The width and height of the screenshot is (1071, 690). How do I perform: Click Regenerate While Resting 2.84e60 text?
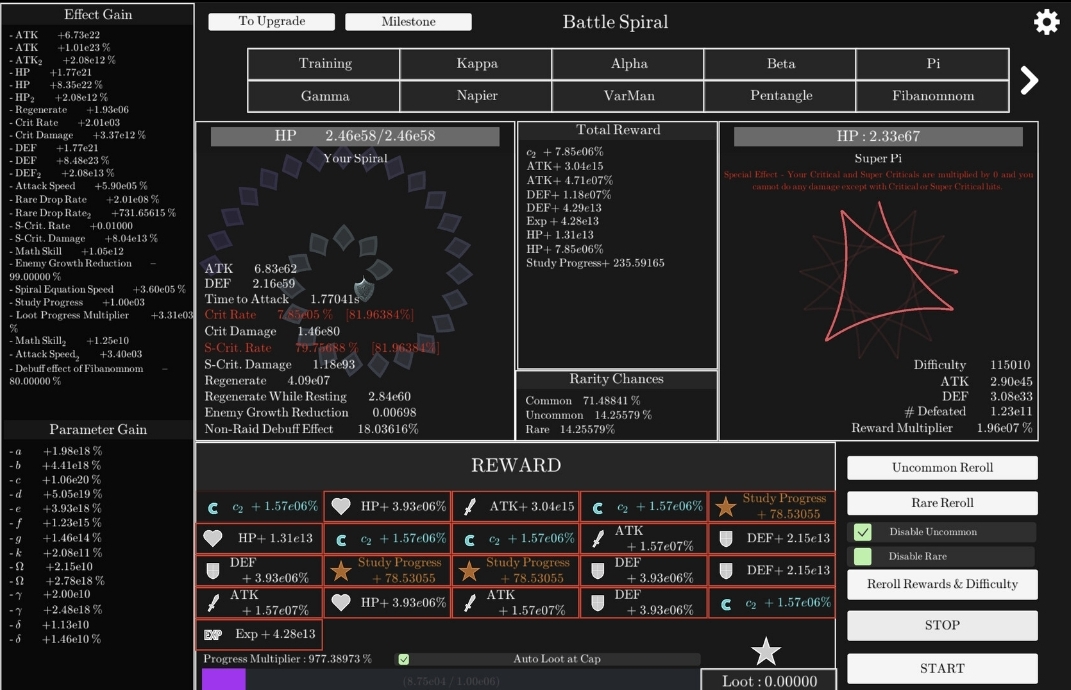pos(307,397)
